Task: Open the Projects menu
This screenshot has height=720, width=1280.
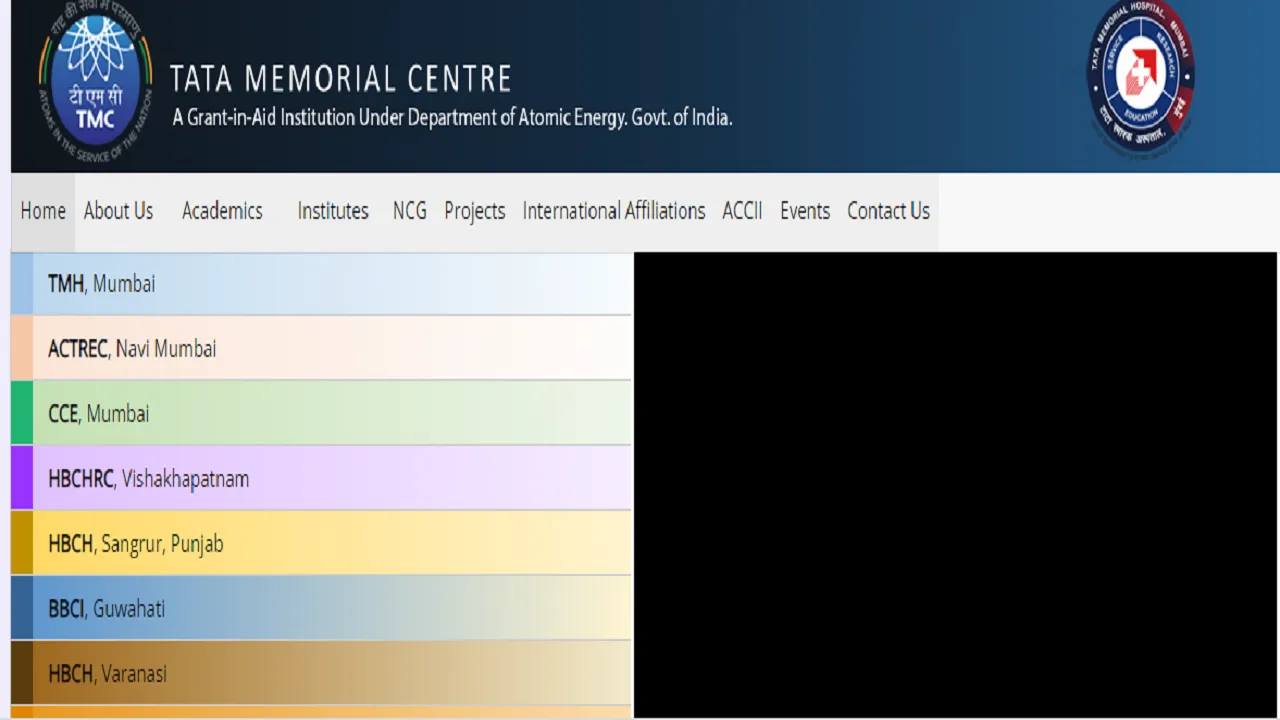Action: pos(474,211)
